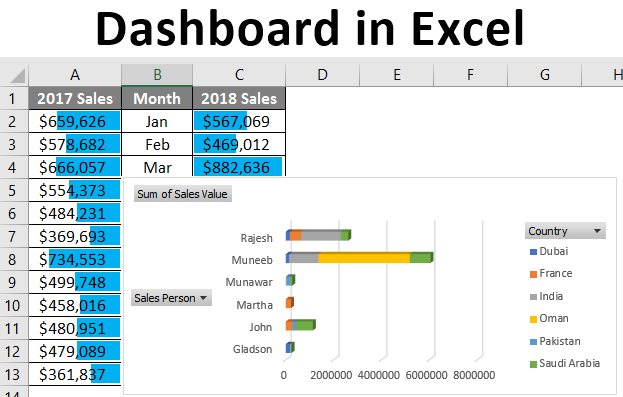This screenshot has width=623, height=397.
Task: Select cell with $480,951
Action: (x=75, y=329)
